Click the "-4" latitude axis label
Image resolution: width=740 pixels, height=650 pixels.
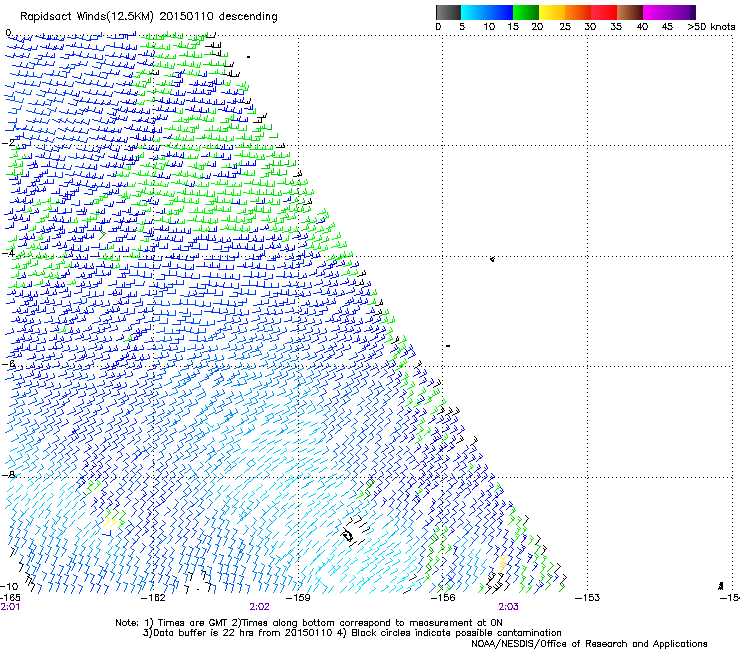pyautogui.click(x=9, y=253)
